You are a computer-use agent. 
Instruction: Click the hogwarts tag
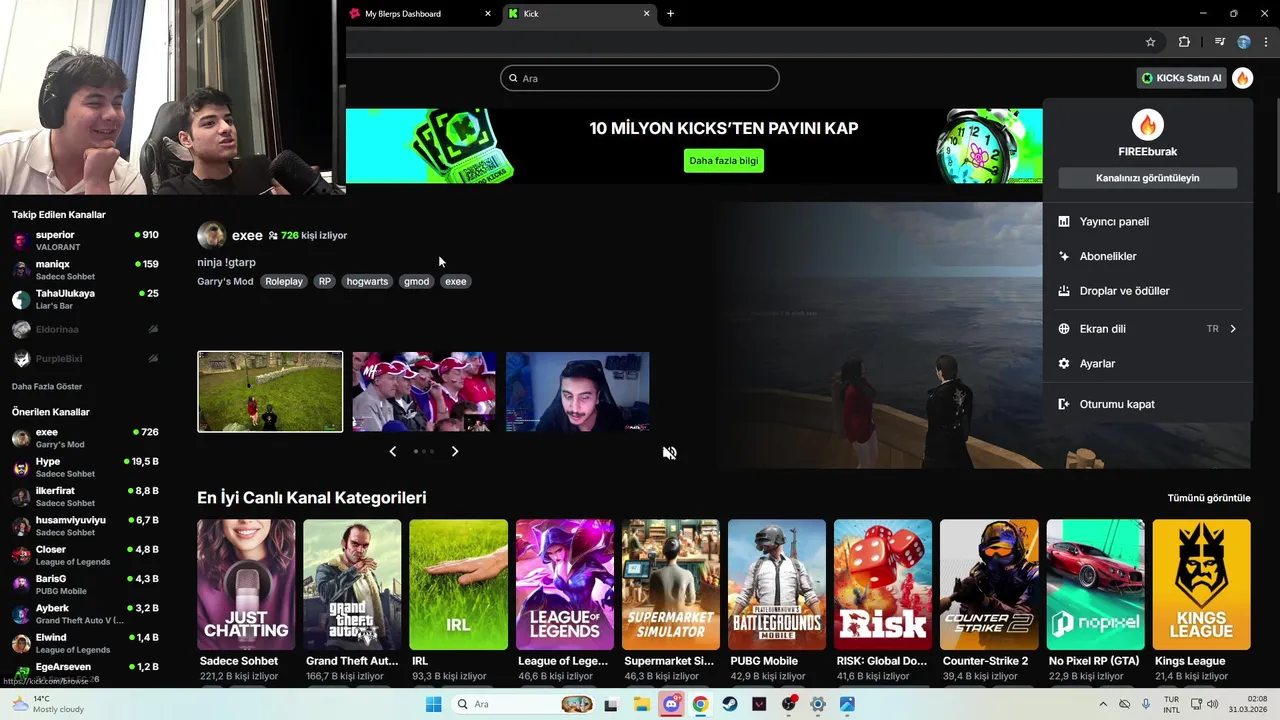(367, 282)
